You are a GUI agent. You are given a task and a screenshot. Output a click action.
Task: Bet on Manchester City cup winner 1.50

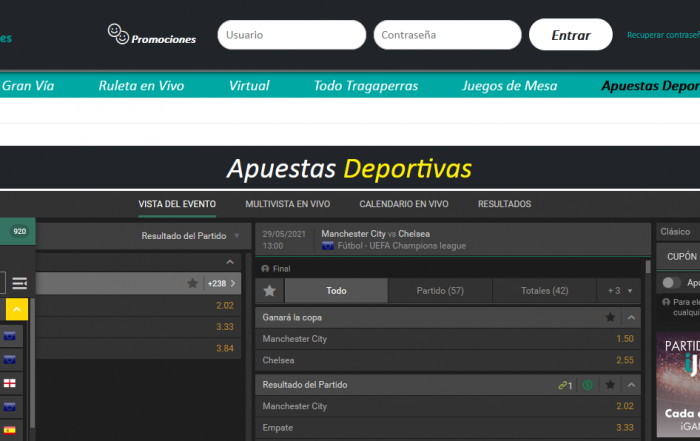[x=448, y=339]
